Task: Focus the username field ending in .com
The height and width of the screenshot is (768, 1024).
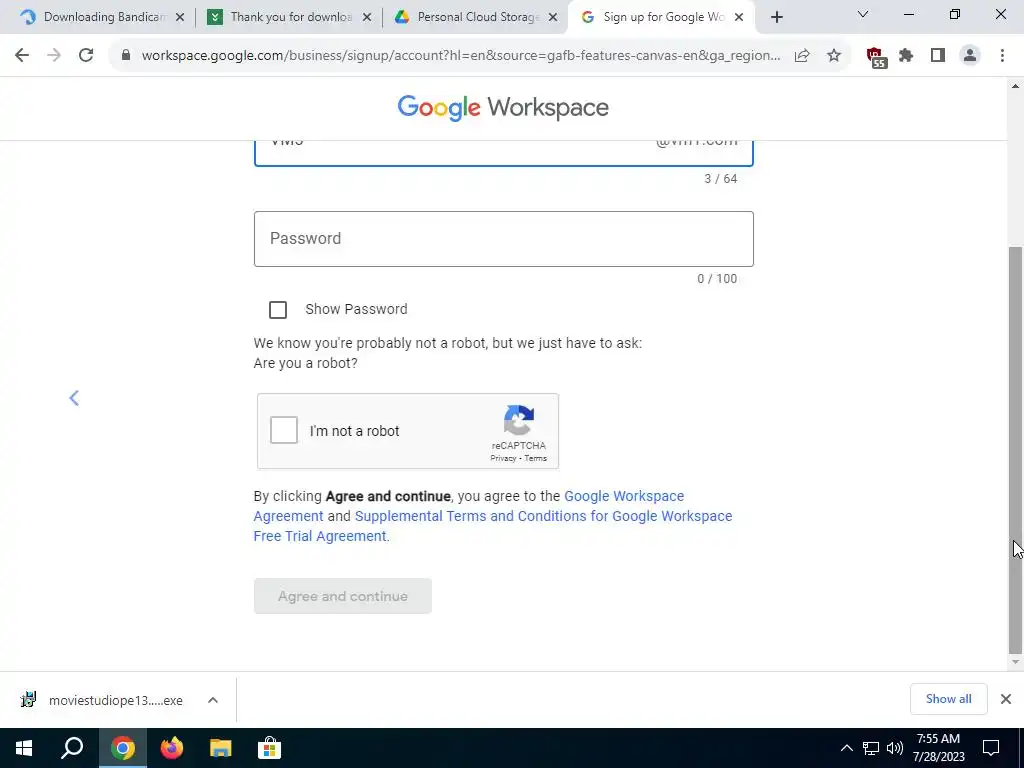Action: click(504, 153)
